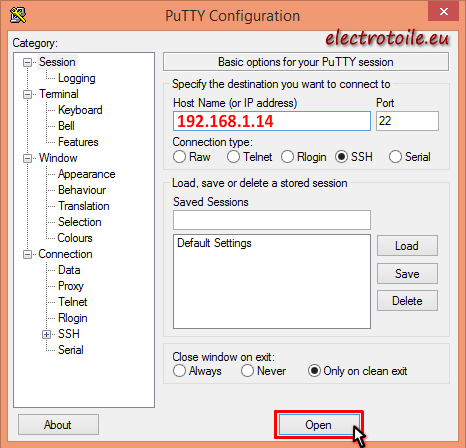Open the Connection category

pos(65,254)
